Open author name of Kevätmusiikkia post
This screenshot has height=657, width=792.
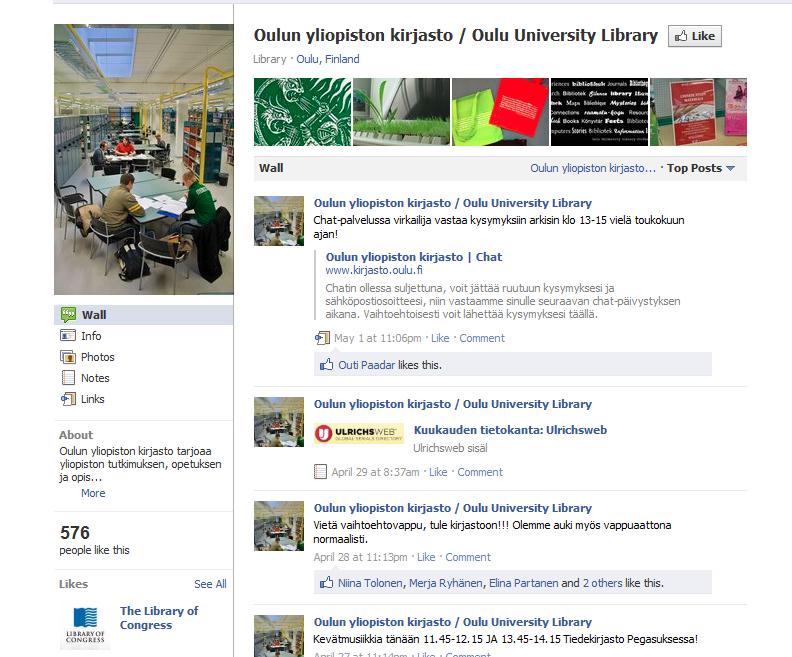tap(453, 622)
